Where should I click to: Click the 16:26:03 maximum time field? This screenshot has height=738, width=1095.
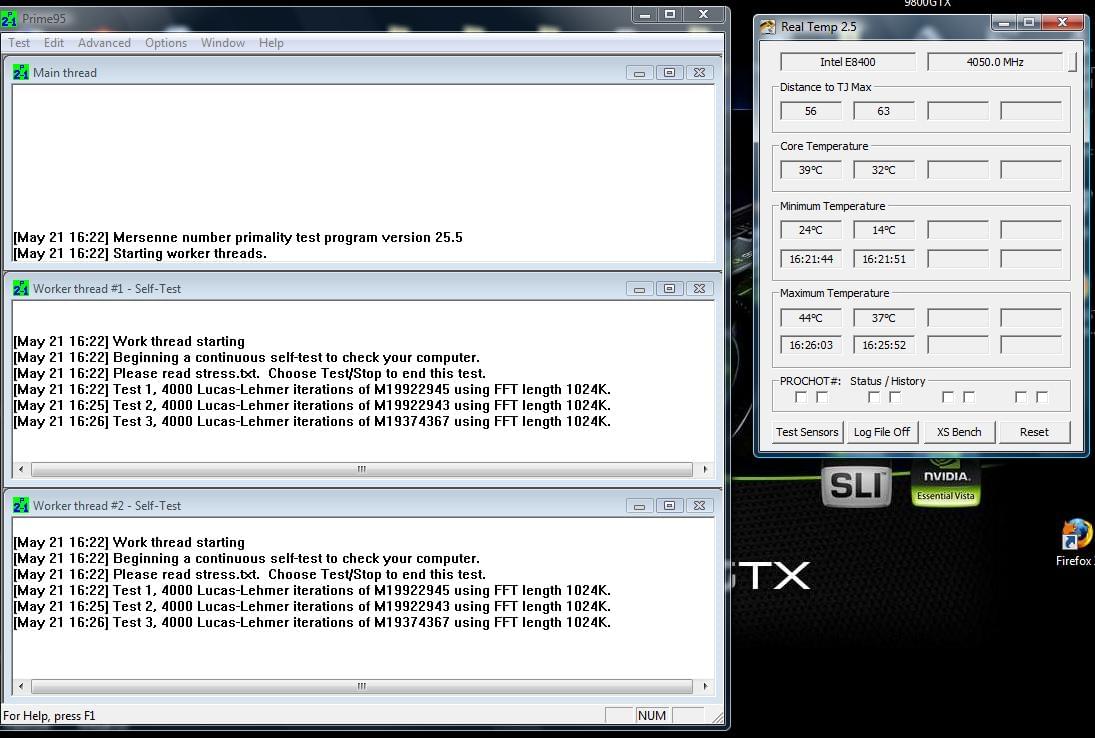(x=811, y=345)
